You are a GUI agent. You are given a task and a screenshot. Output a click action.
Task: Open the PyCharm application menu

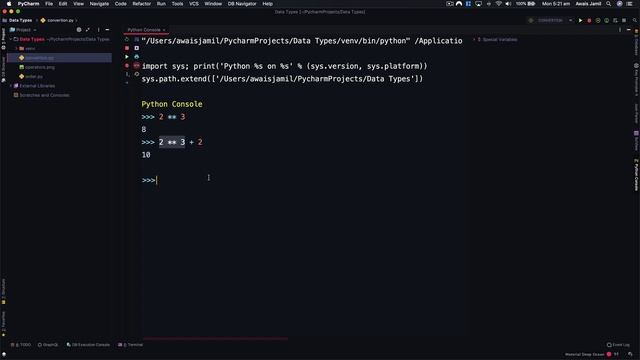[x=28, y=4]
